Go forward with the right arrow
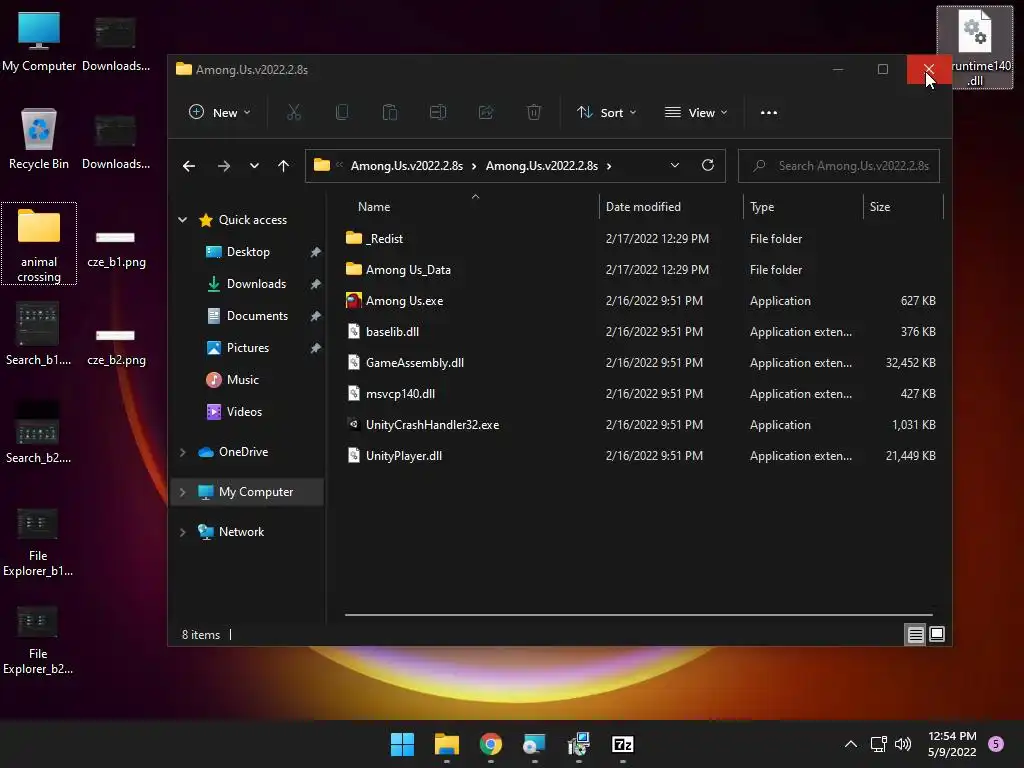1024x768 pixels. tap(223, 166)
